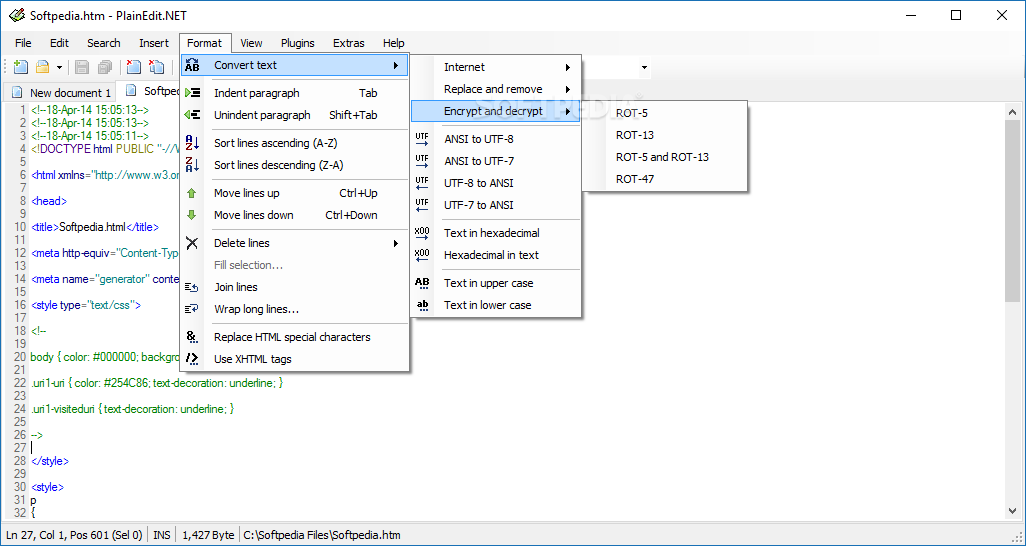Switch to the New document 1 tab

60,92
